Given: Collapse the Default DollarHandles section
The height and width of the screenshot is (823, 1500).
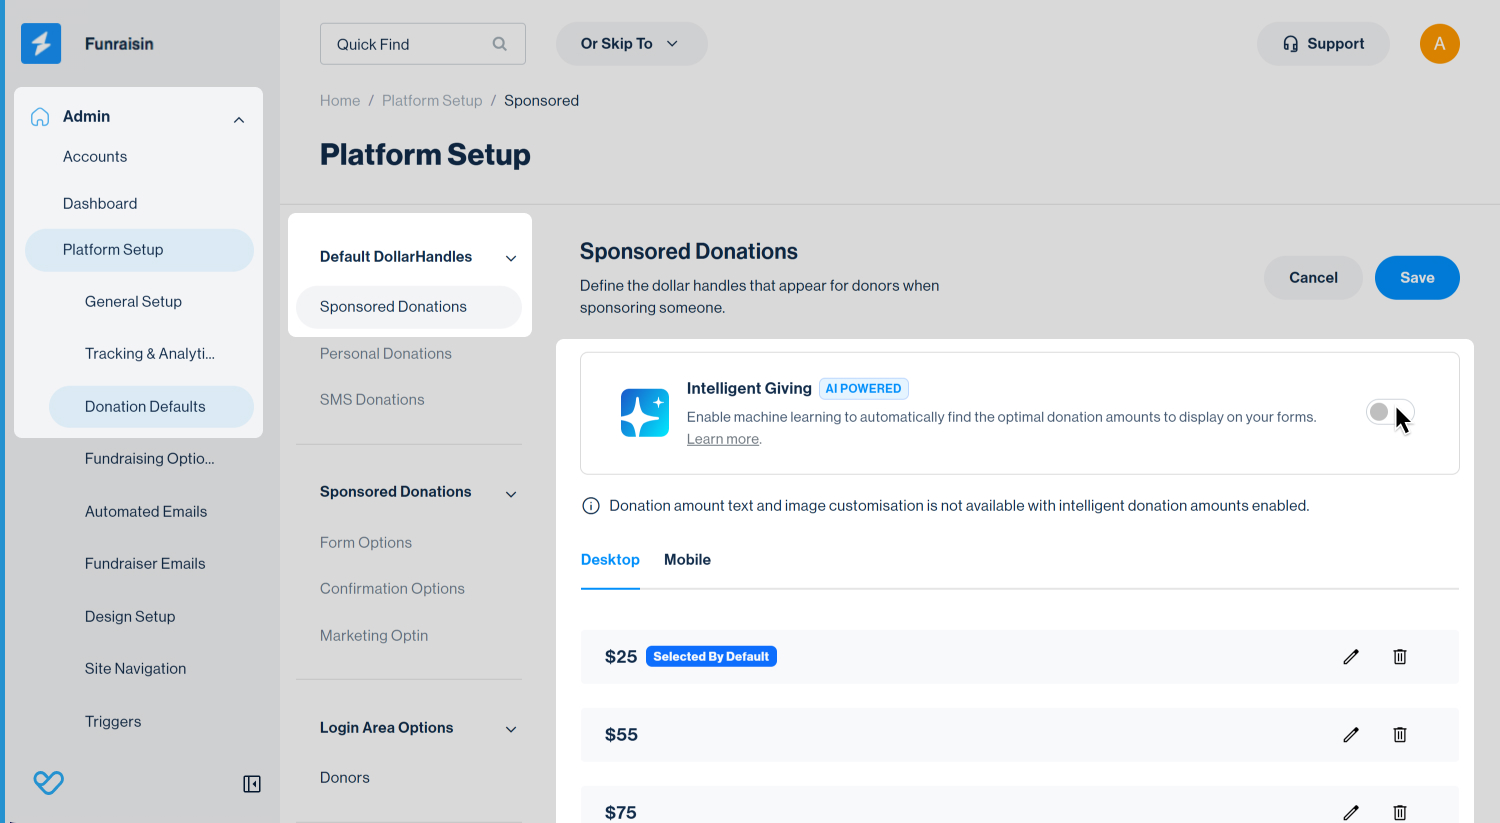Looking at the screenshot, I should 511,258.
